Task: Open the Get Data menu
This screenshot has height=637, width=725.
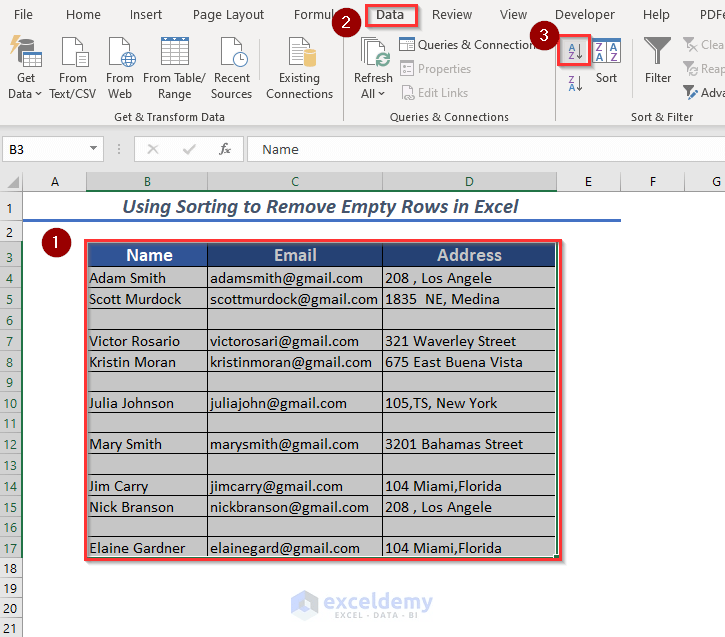Action: tap(25, 67)
